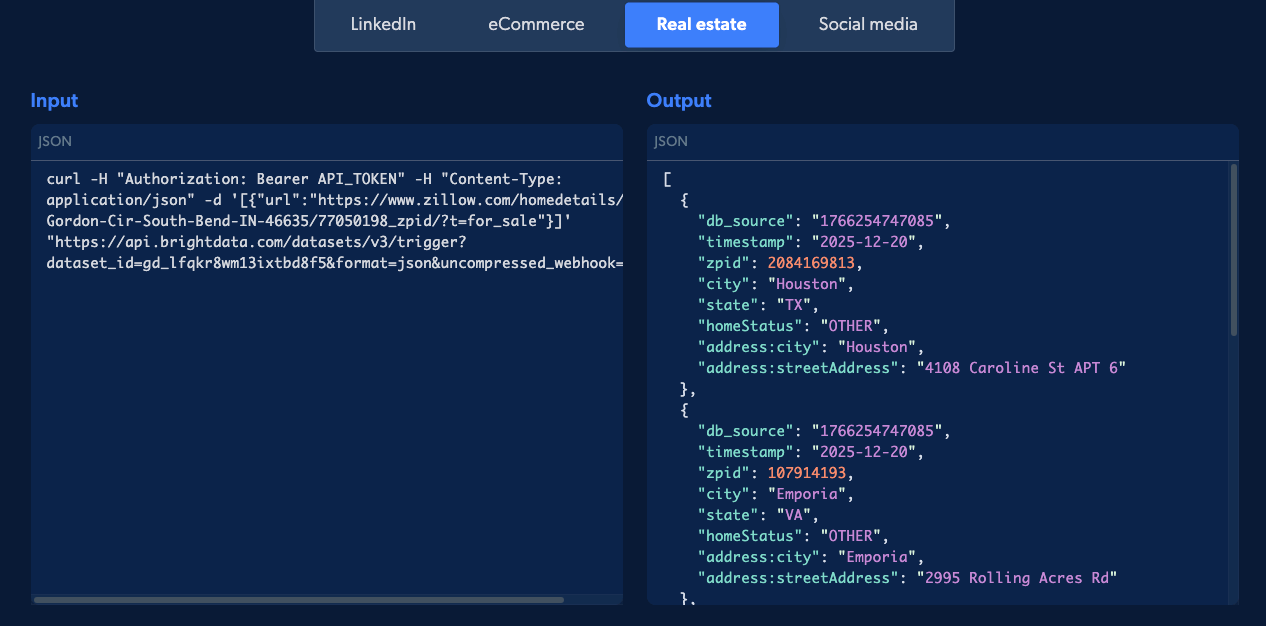Viewport: 1266px width, 626px height.
Task: Click the zpid value 2084169813 in the output
Action: tap(806, 262)
